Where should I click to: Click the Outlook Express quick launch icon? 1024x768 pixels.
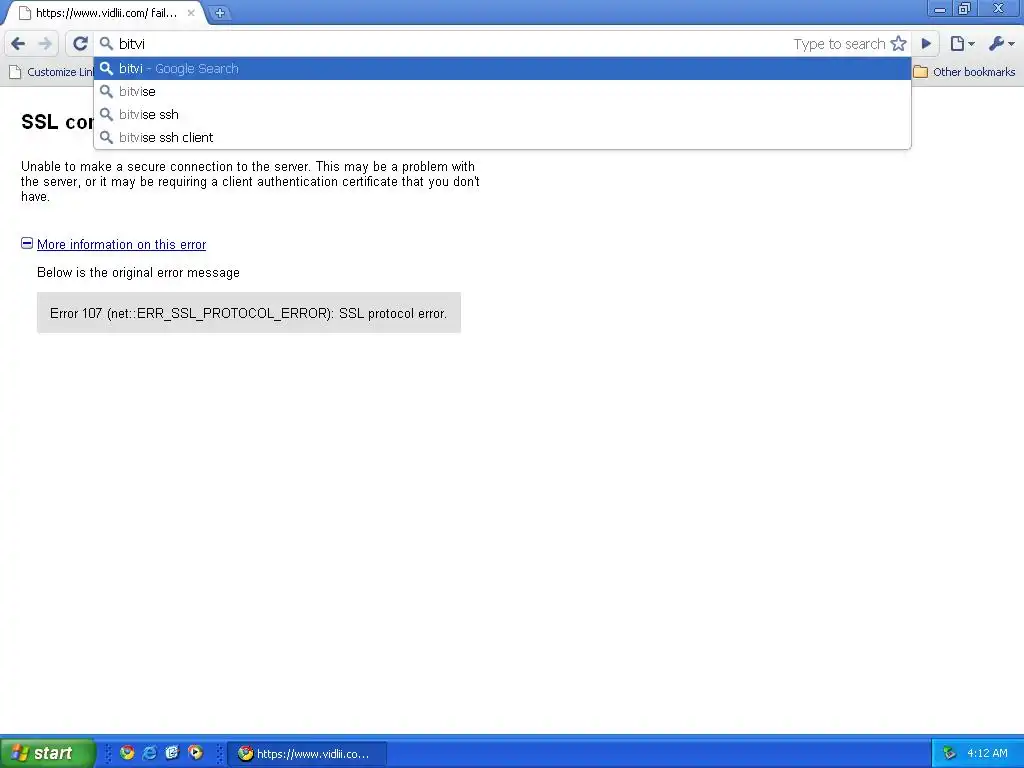coord(172,753)
